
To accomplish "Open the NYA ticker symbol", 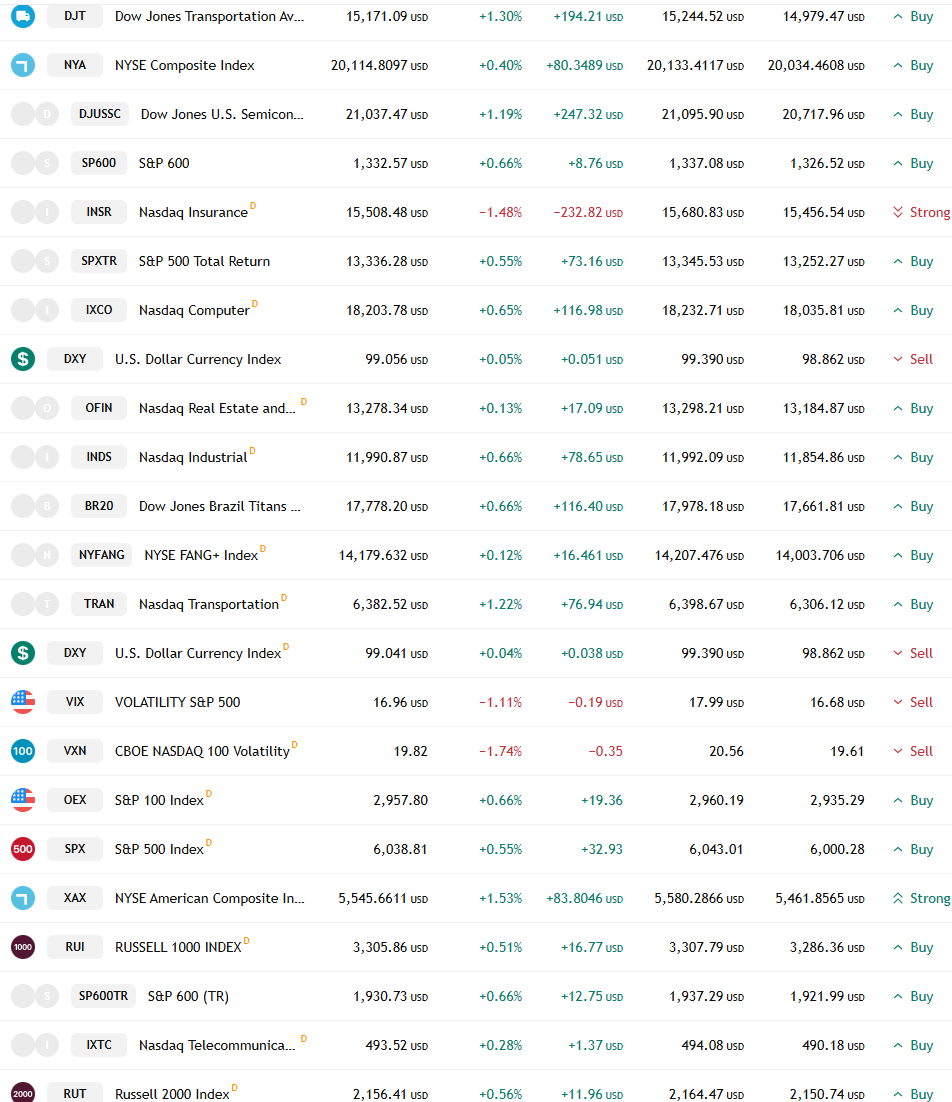I will tap(75, 65).
